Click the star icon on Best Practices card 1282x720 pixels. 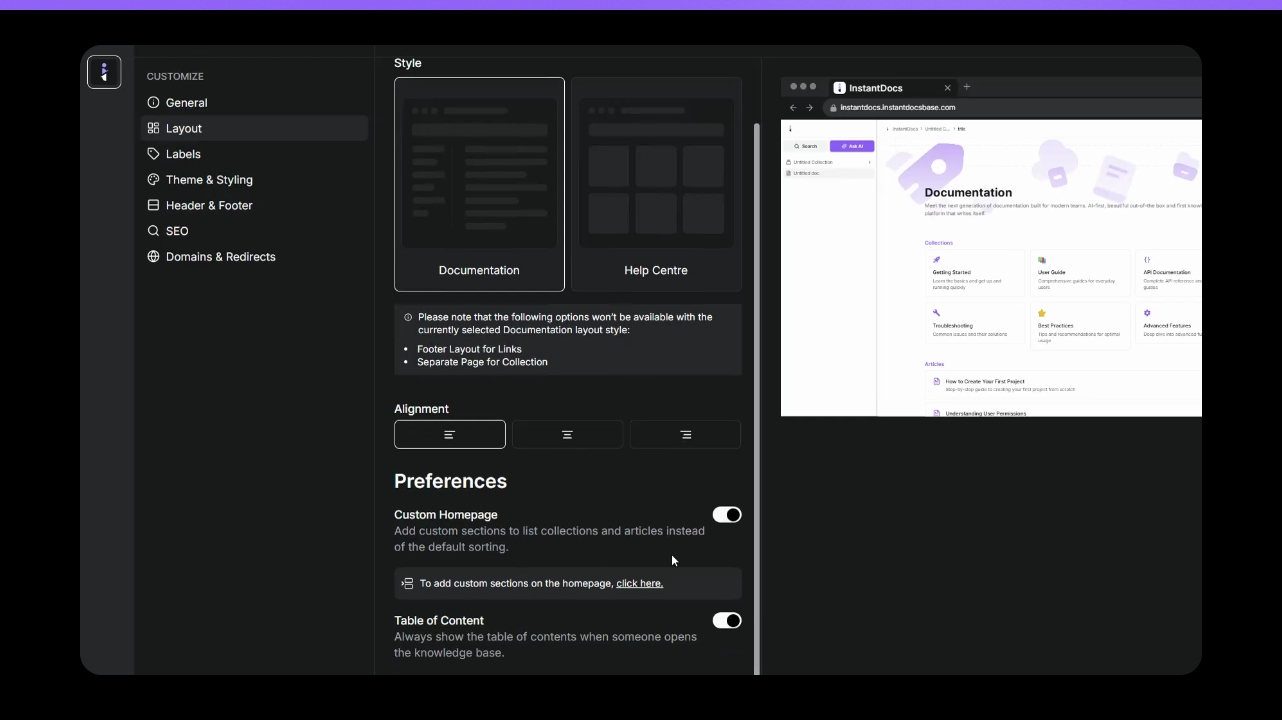(1042, 313)
